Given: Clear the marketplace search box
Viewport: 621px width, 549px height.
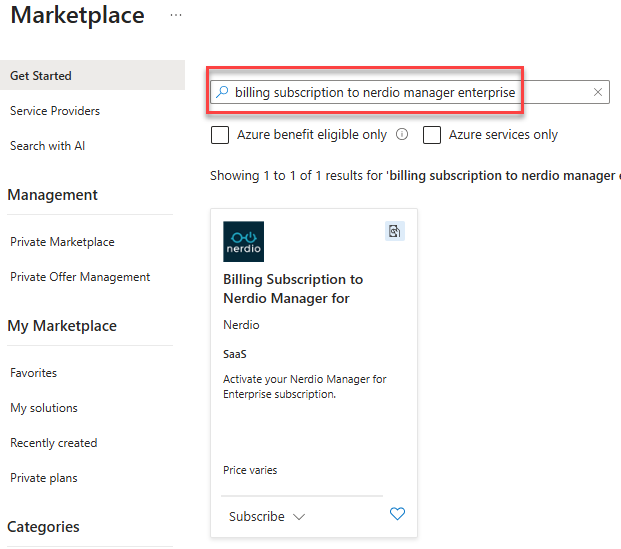Looking at the screenshot, I should tap(598, 92).
